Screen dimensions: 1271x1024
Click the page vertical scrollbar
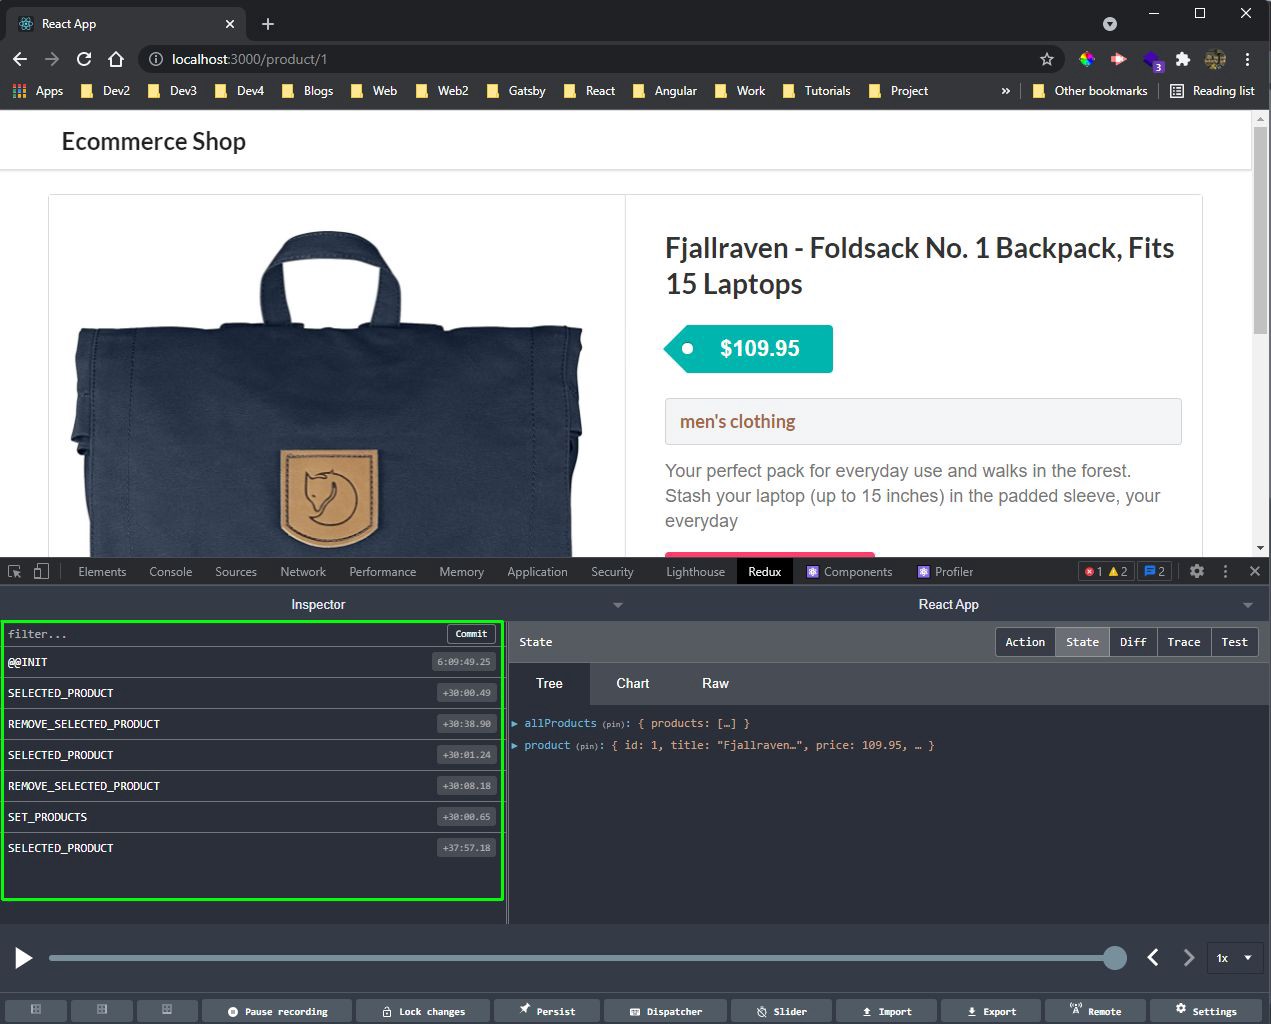1260,230
